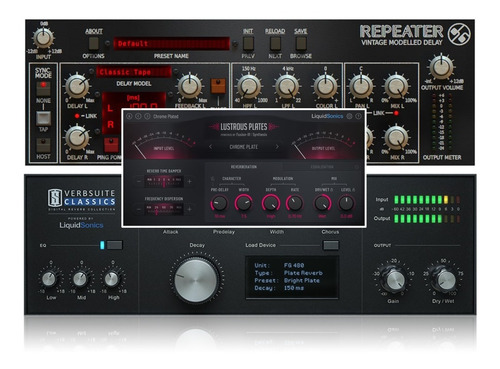Decrease Reverb Time Damper with minus button
This screenshot has width=500, height=369.
click(x=139, y=182)
